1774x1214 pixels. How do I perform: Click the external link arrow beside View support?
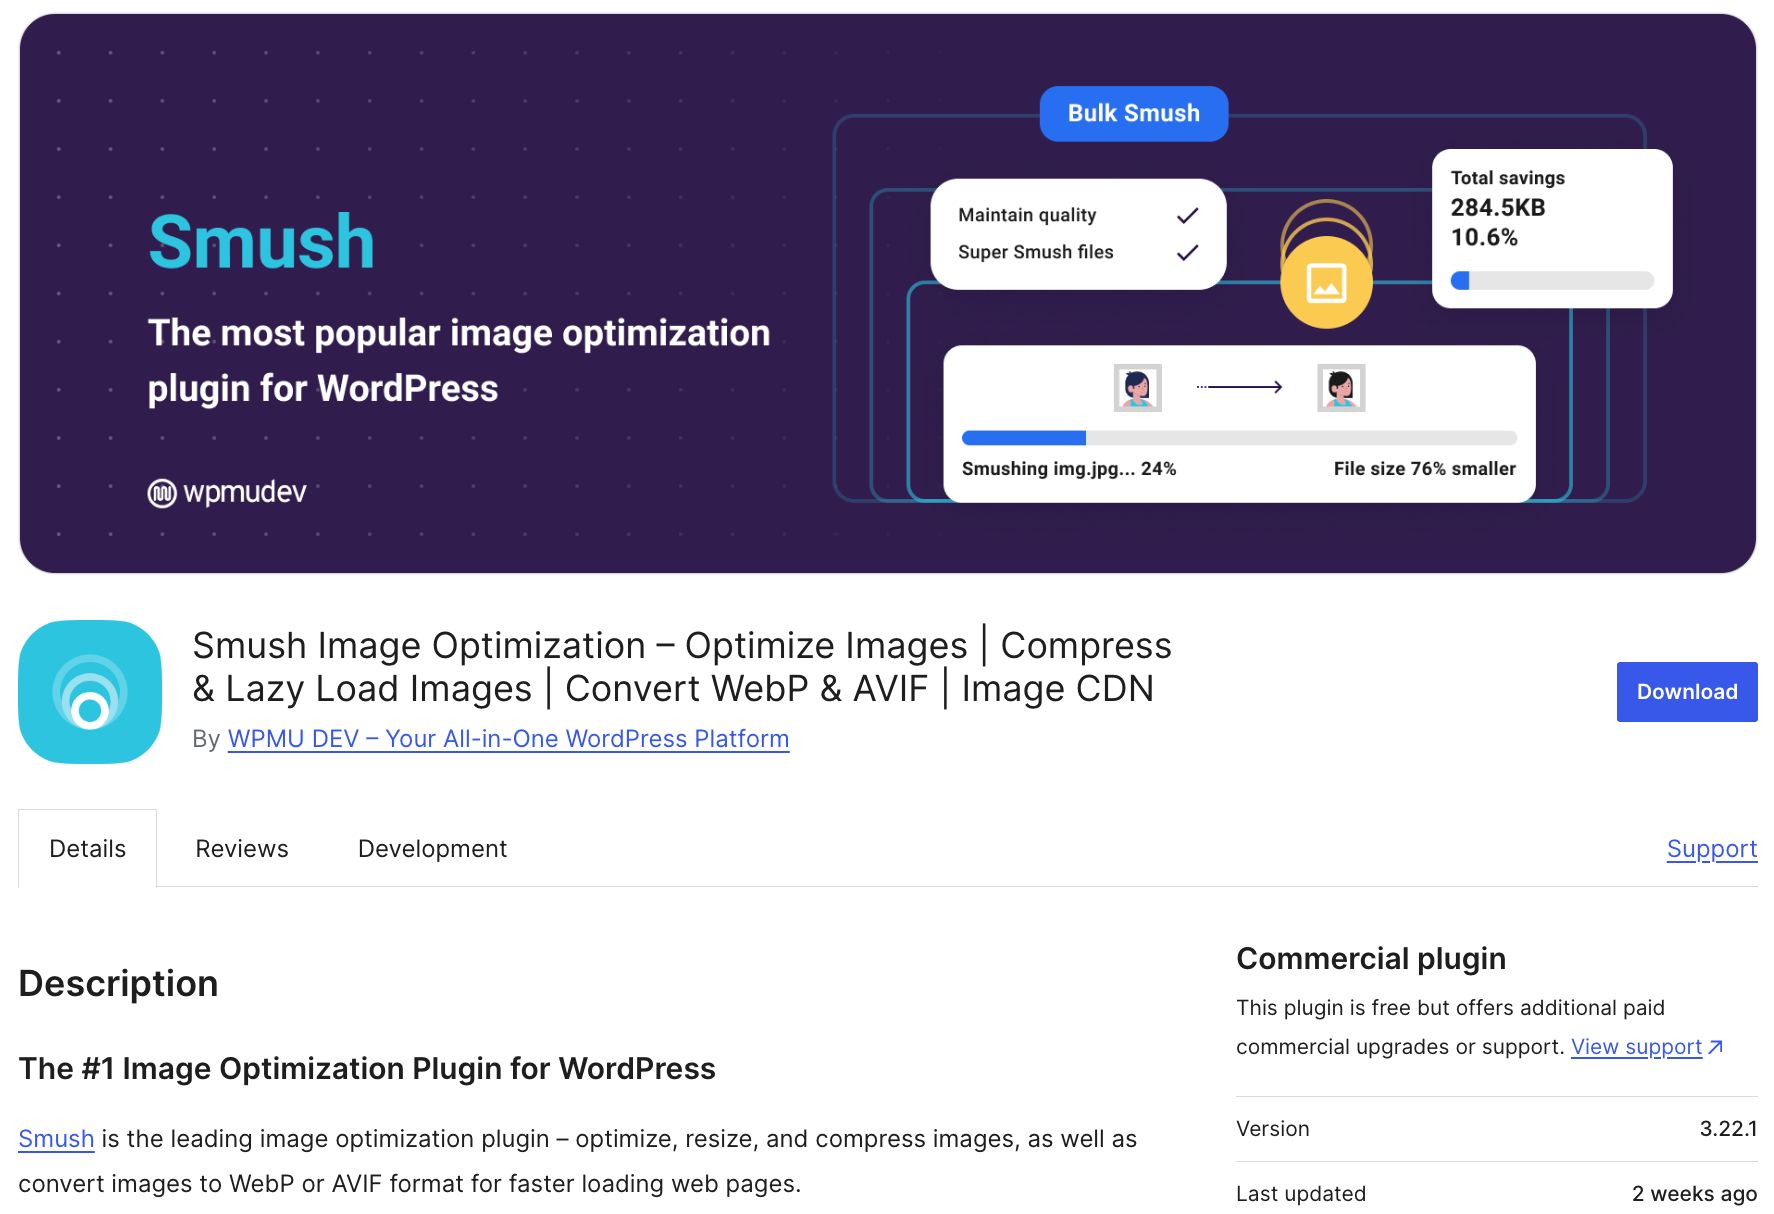[x=1717, y=1046]
